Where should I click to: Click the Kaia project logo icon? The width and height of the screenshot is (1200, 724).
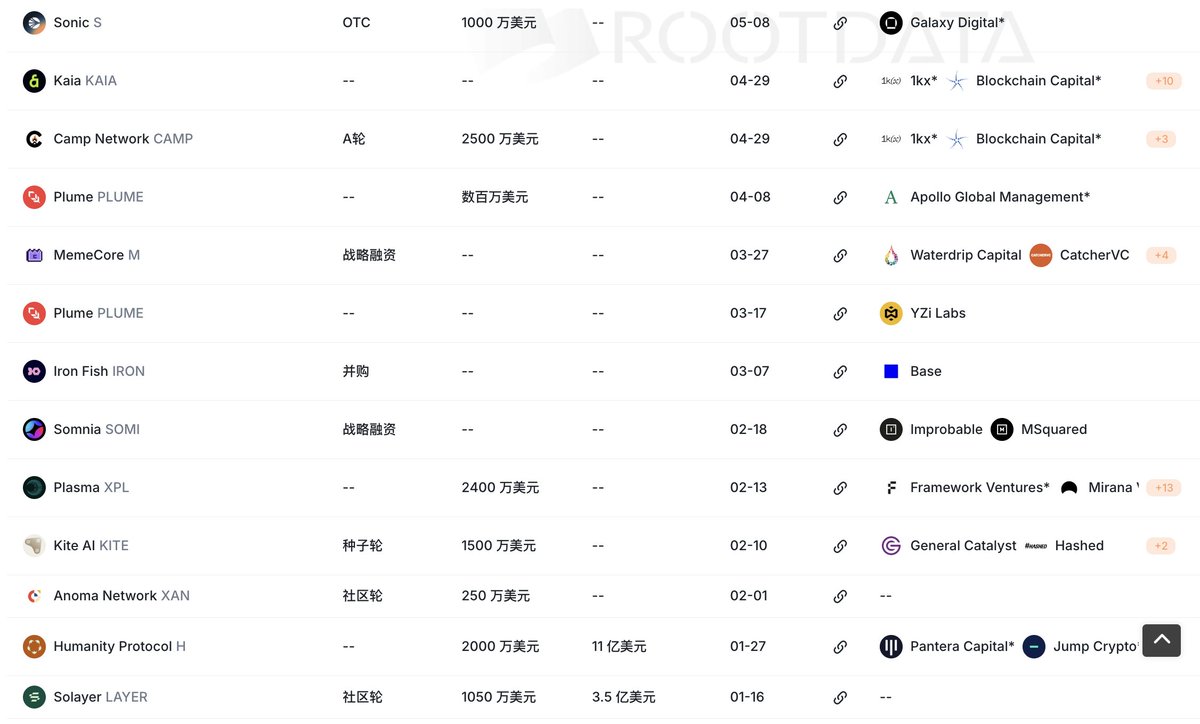(x=35, y=81)
